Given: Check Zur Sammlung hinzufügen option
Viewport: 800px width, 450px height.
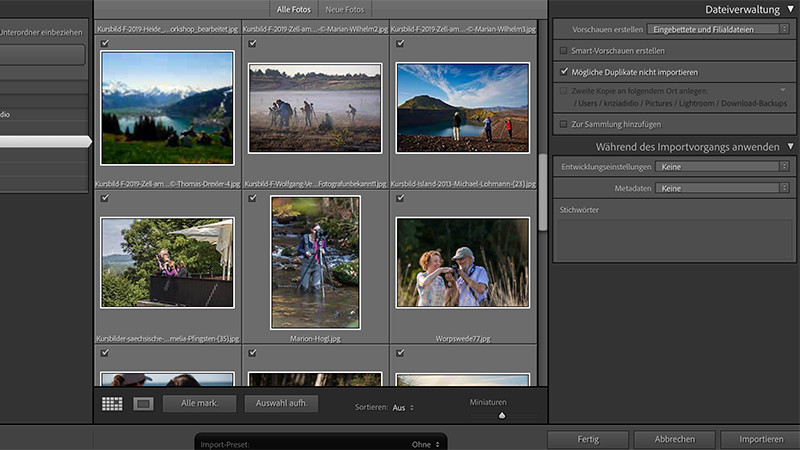Looking at the screenshot, I should (564, 123).
